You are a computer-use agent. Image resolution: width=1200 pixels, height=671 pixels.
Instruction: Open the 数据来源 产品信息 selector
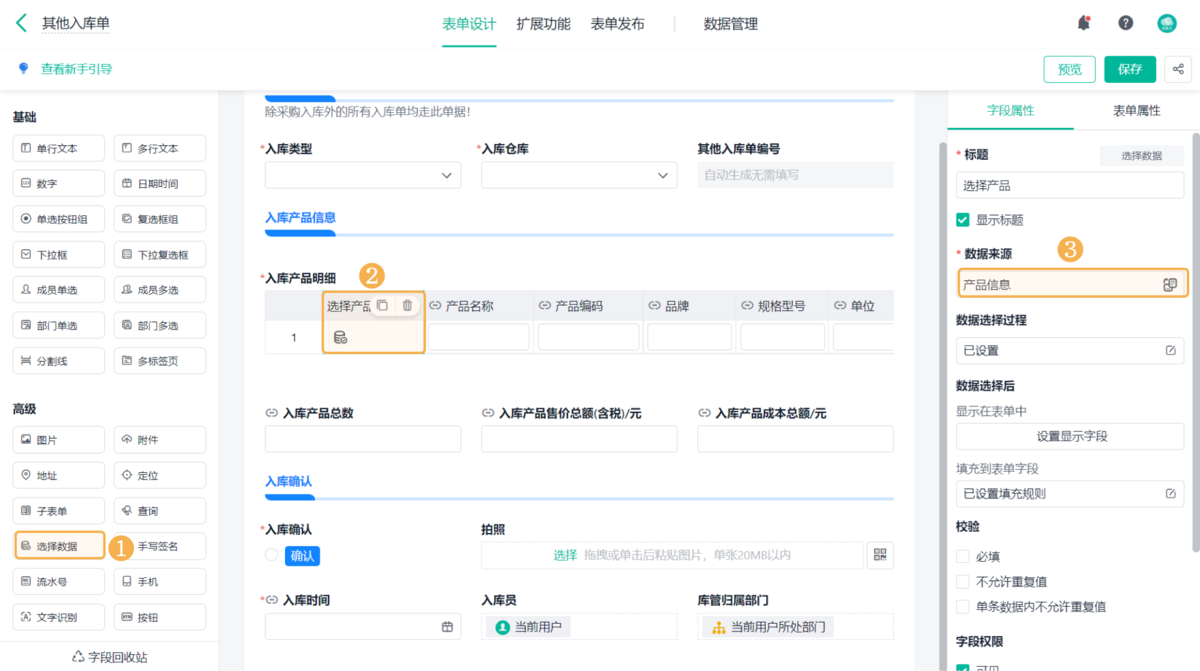[1169, 285]
